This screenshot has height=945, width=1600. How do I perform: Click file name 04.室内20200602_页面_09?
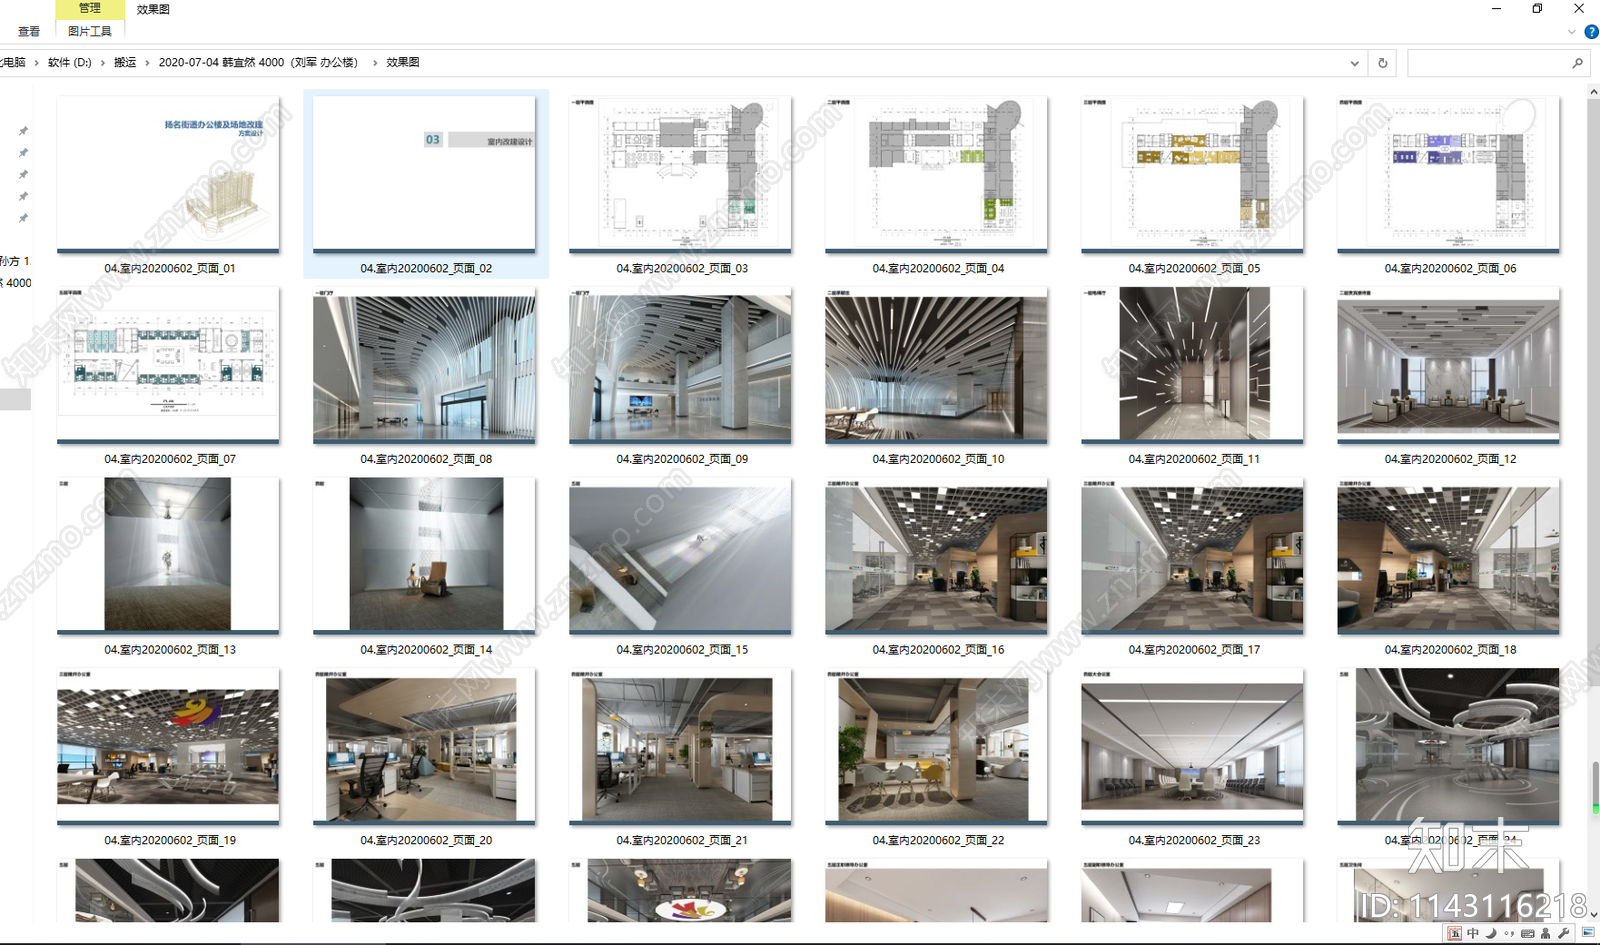tap(682, 460)
